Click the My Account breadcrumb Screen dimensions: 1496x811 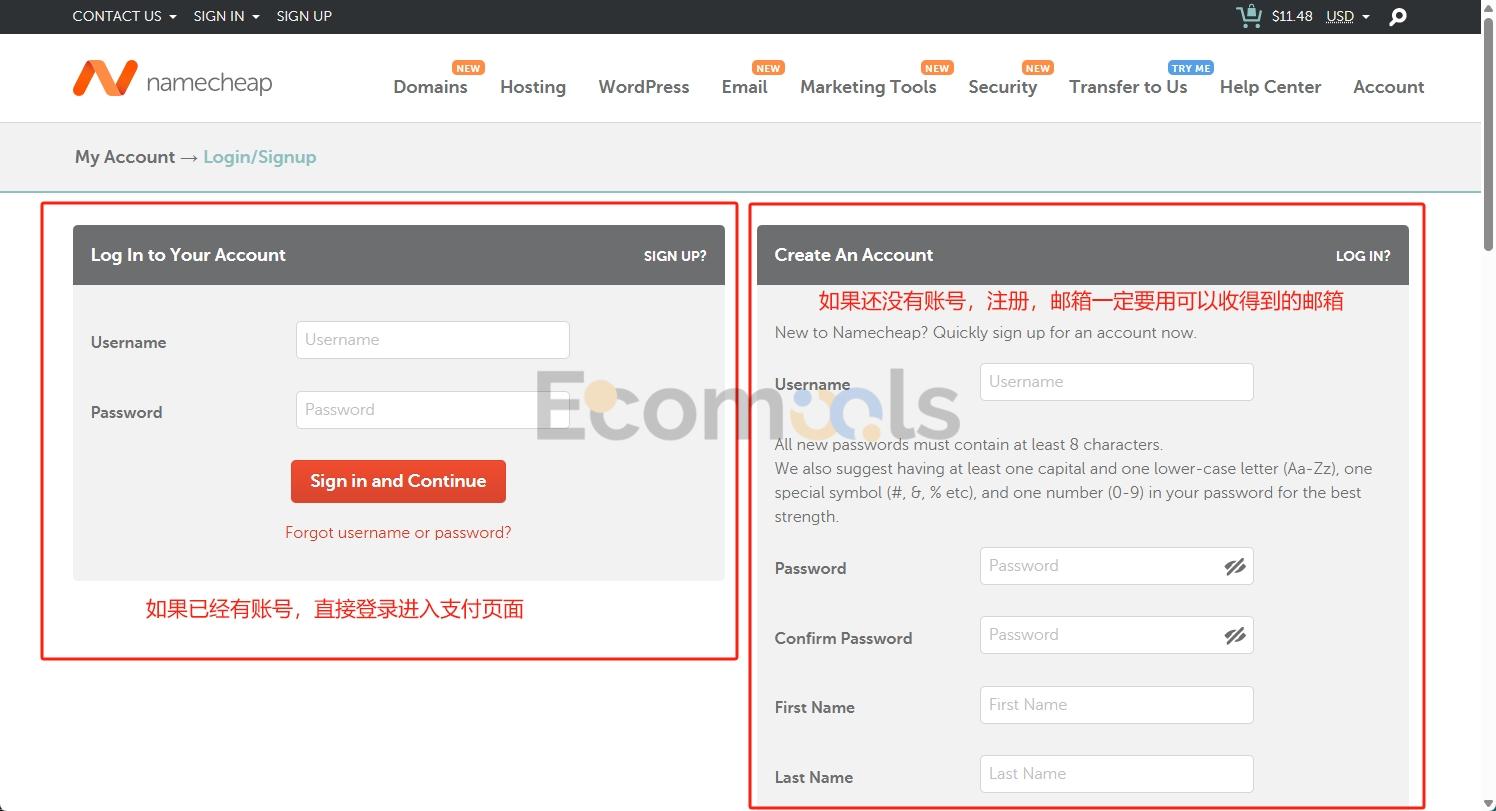(x=125, y=157)
